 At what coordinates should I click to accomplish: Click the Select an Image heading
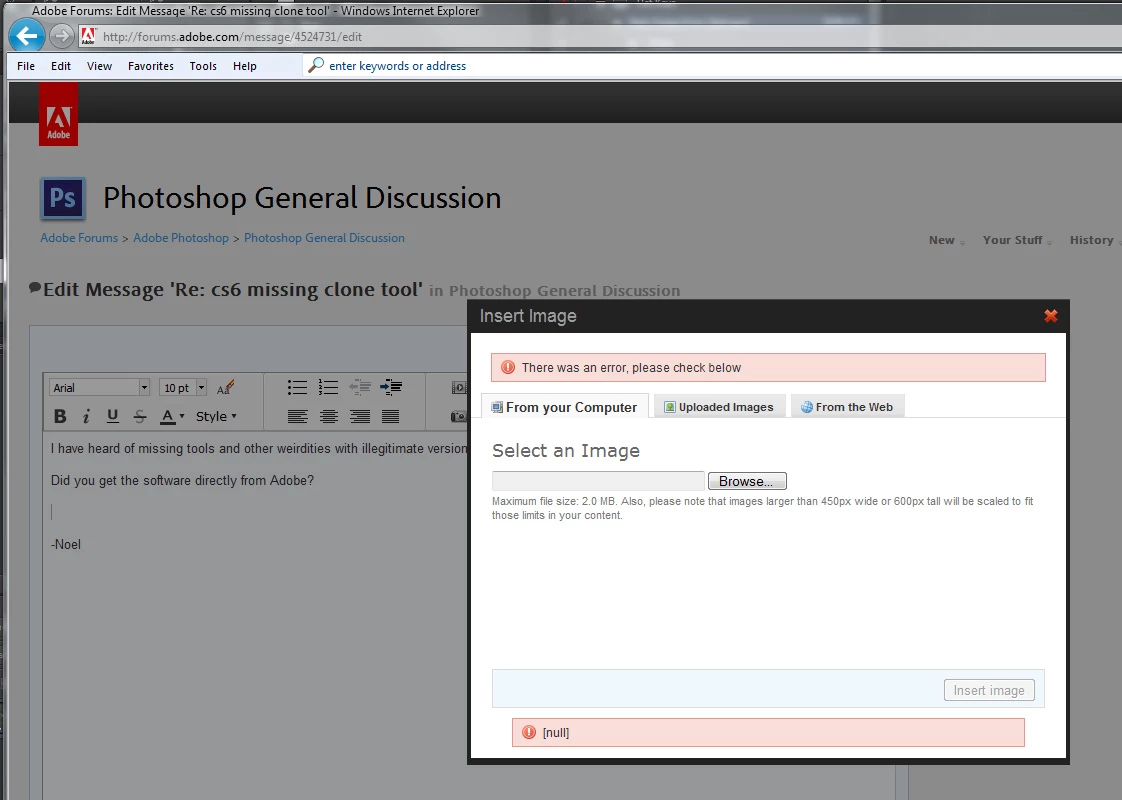coord(566,450)
